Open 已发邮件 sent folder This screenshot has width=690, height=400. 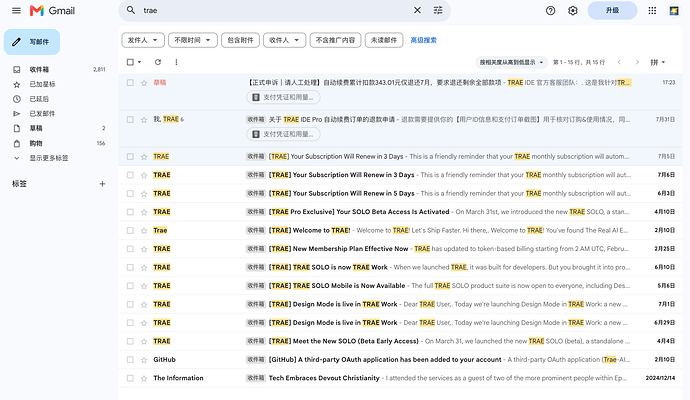tap(59, 114)
